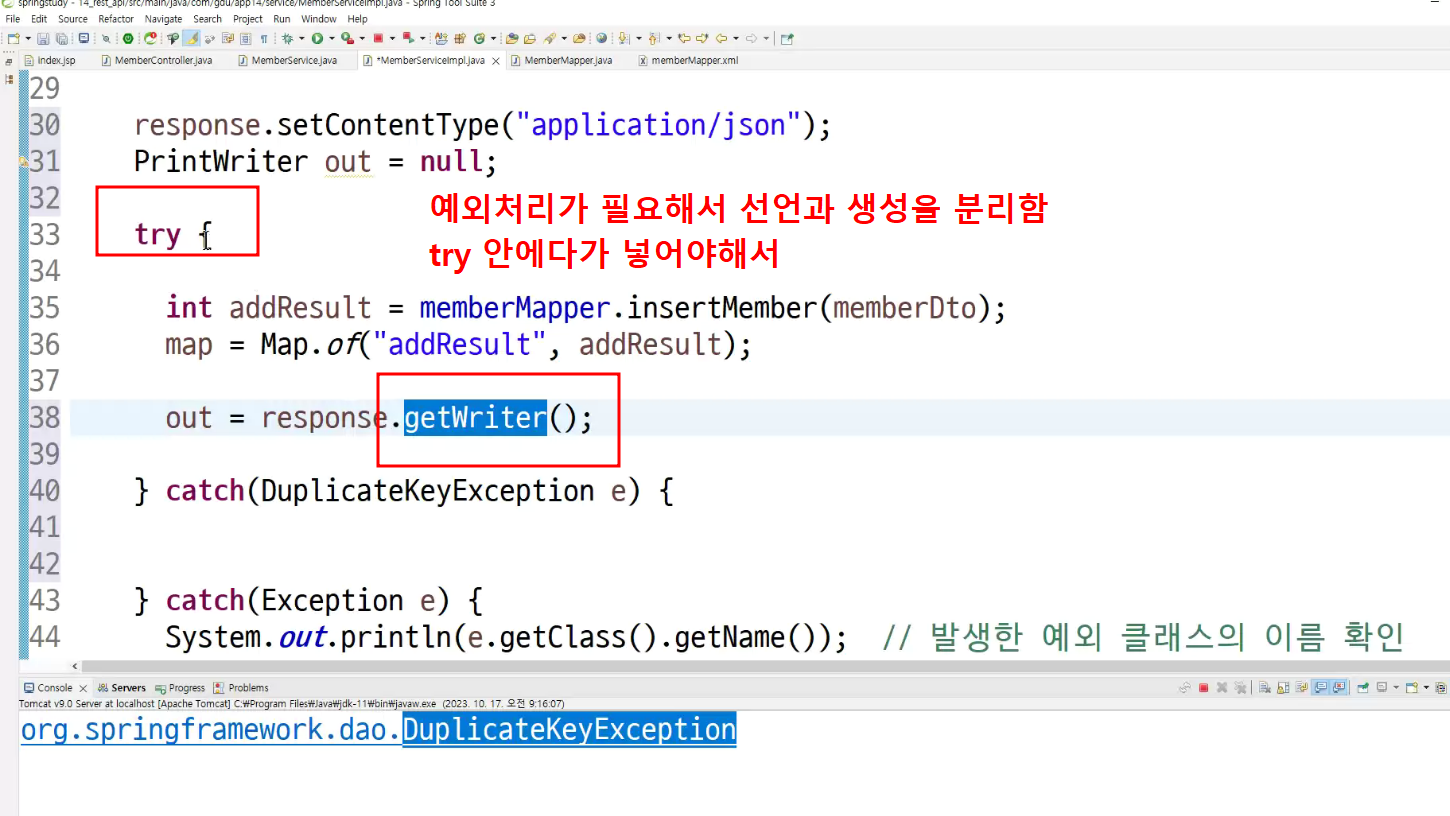The height and width of the screenshot is (816, 1450).
Task: Click the red Terminate icon in Console toolbar
Action: (x=1203, y=688)
